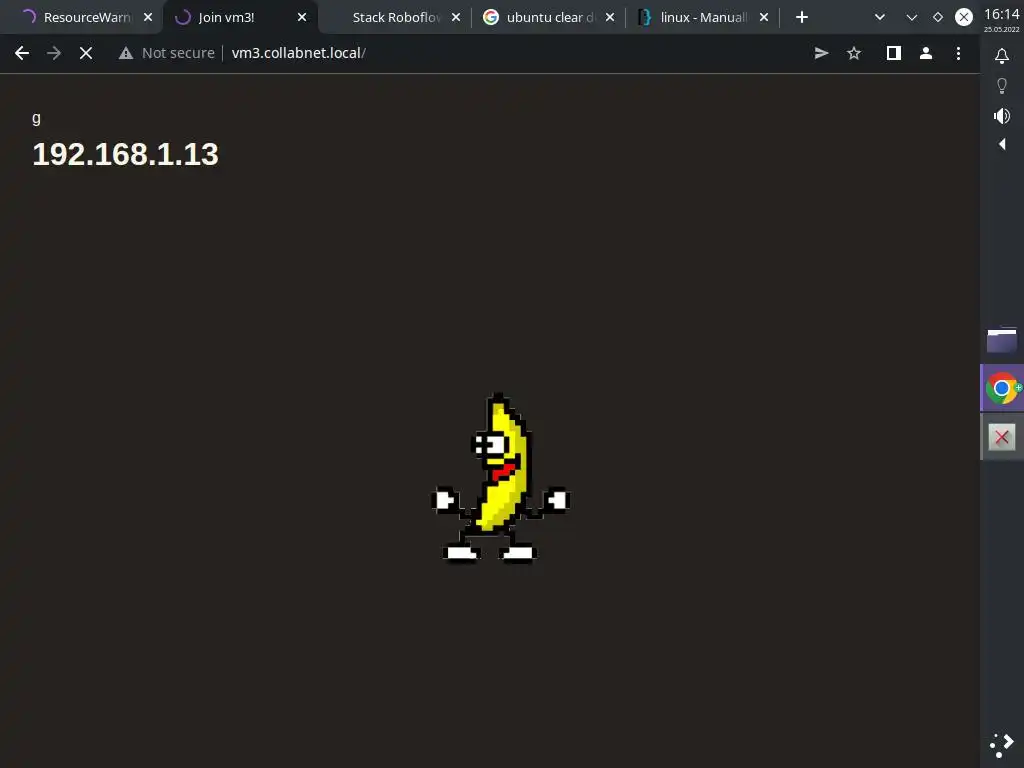Close the linux - Manuall tab
1024x768 pixels.
(x=764, y=17)
